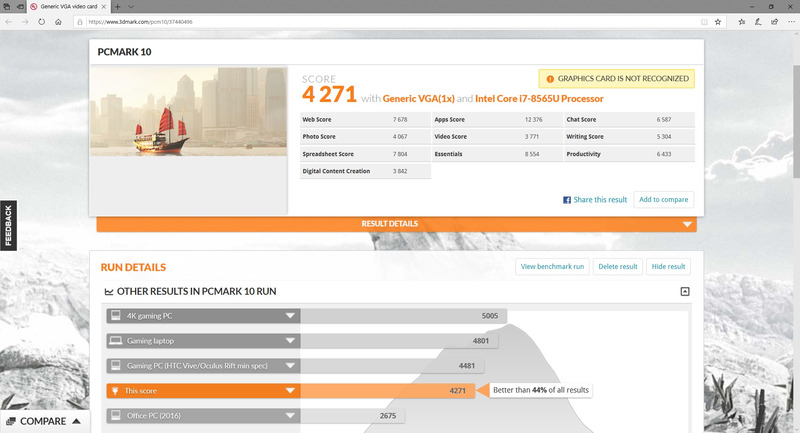Click the tabs you've set aside icon
The image size is (800, 433).
7,7
